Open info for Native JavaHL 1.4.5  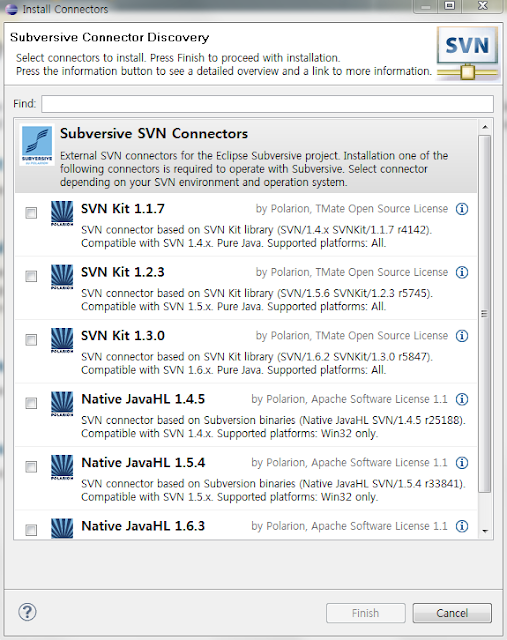point(462,399)
